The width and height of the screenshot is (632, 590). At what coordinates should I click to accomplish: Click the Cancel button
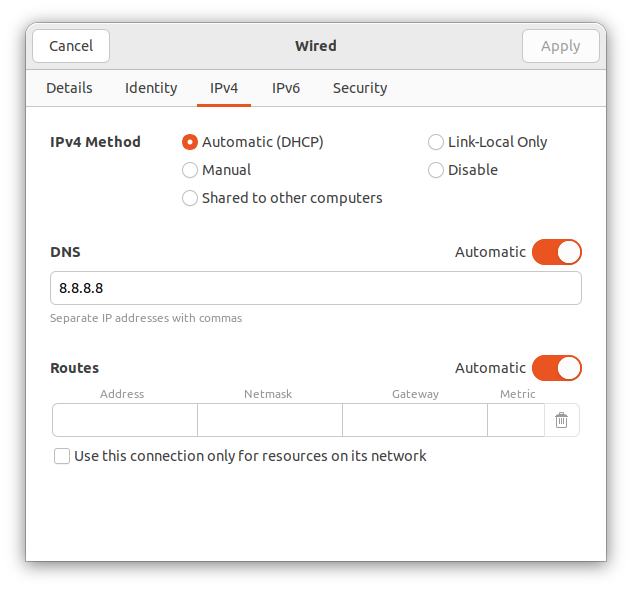71,46
